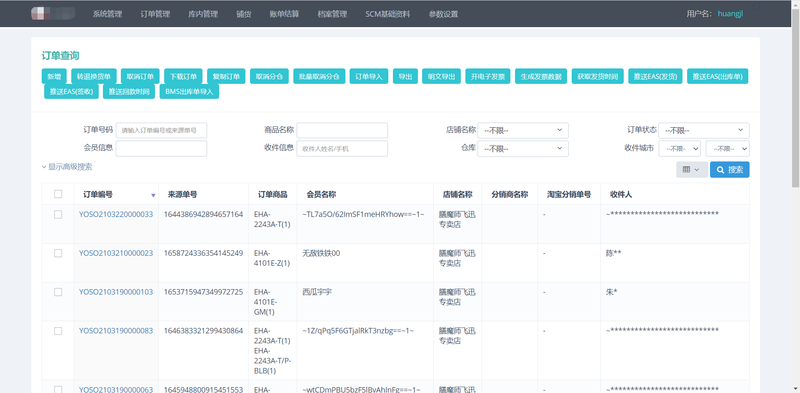
Task: Click the 明文导出 button
Action: coord(441,76)
